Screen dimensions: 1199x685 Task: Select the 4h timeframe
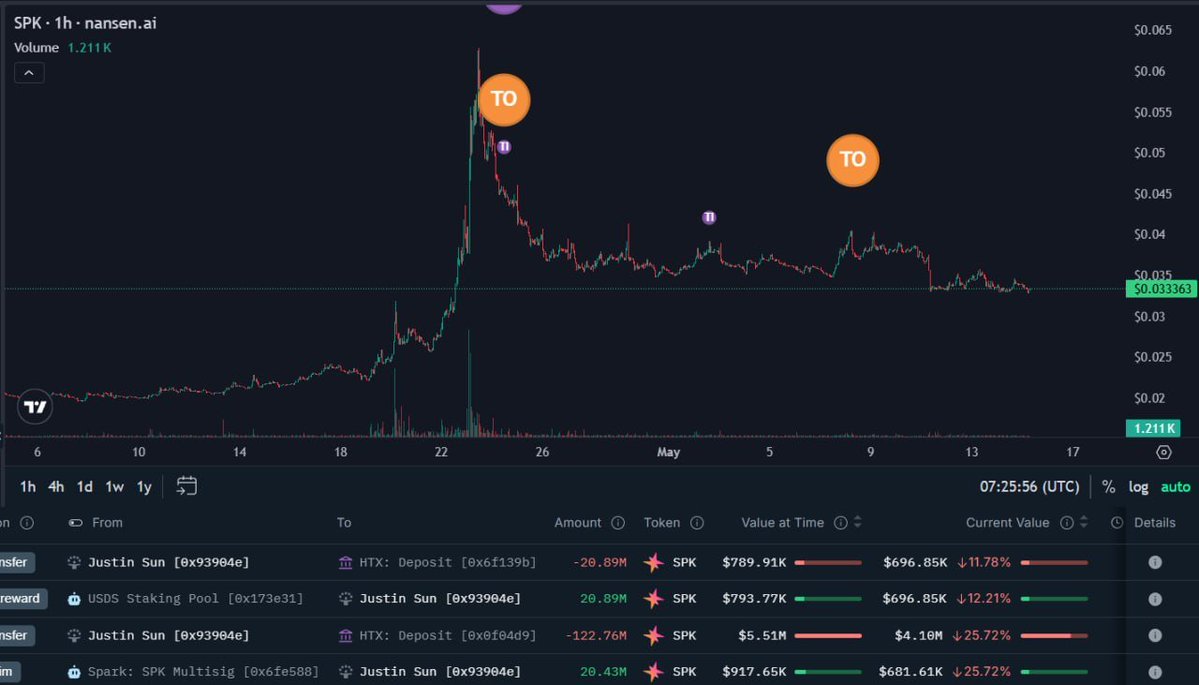[56, 487]
